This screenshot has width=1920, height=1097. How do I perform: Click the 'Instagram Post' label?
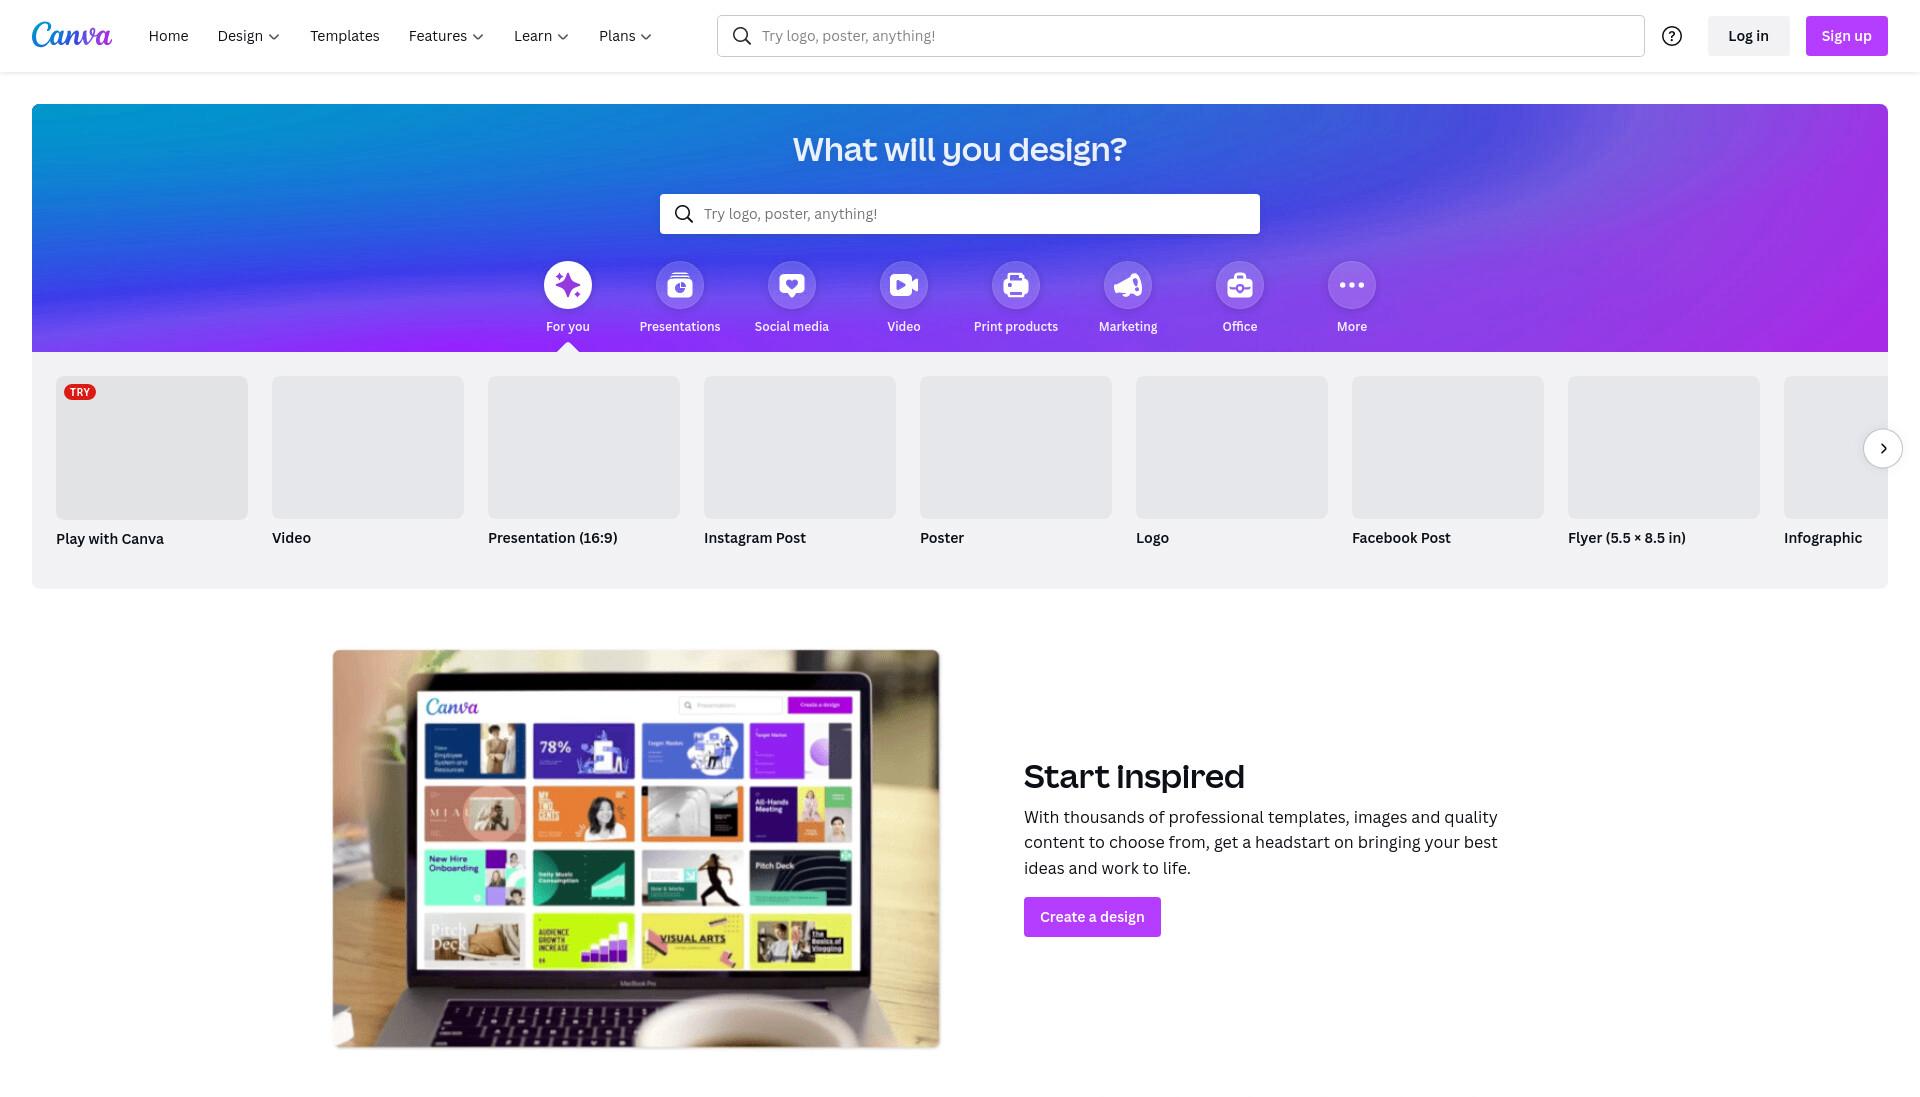click(755, 538)
